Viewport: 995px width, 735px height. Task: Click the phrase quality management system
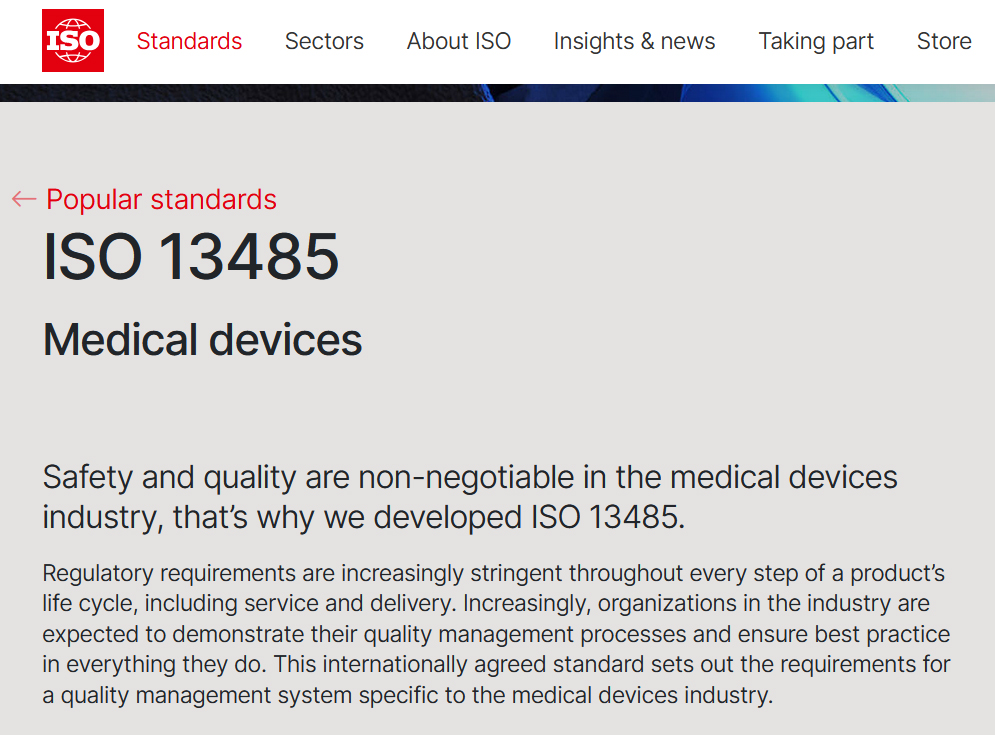(198, 695)
